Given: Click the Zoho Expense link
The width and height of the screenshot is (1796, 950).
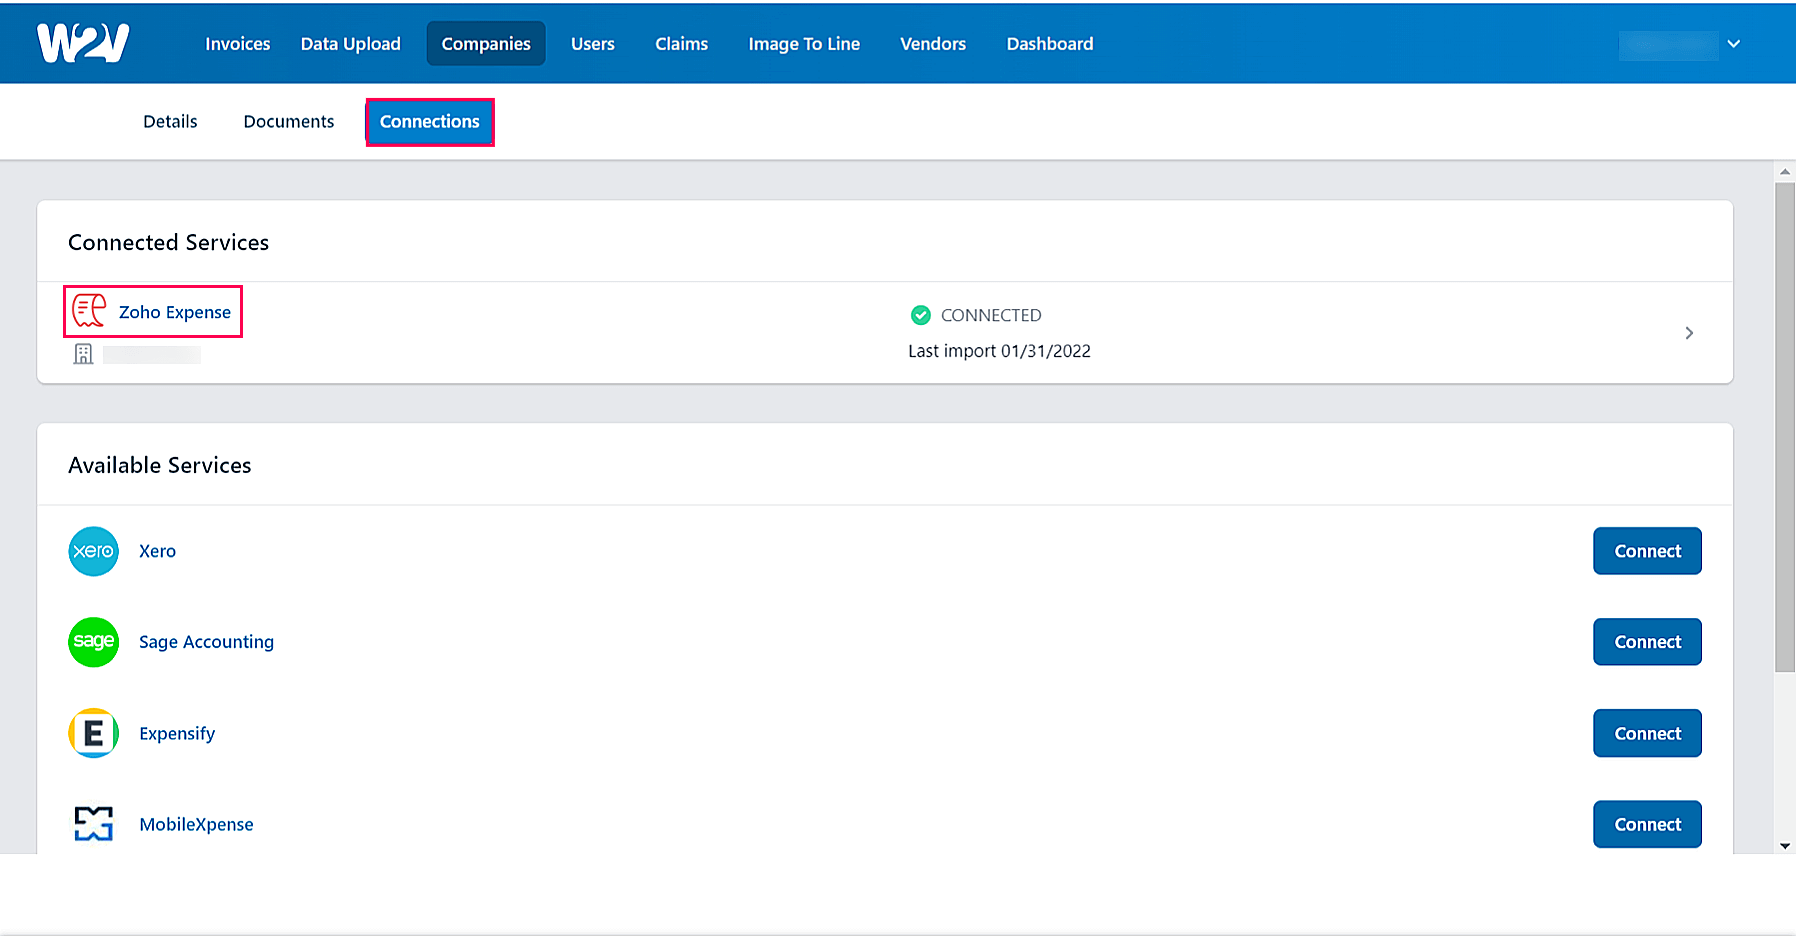Looking at the screenshot, I should click(174, 312).
